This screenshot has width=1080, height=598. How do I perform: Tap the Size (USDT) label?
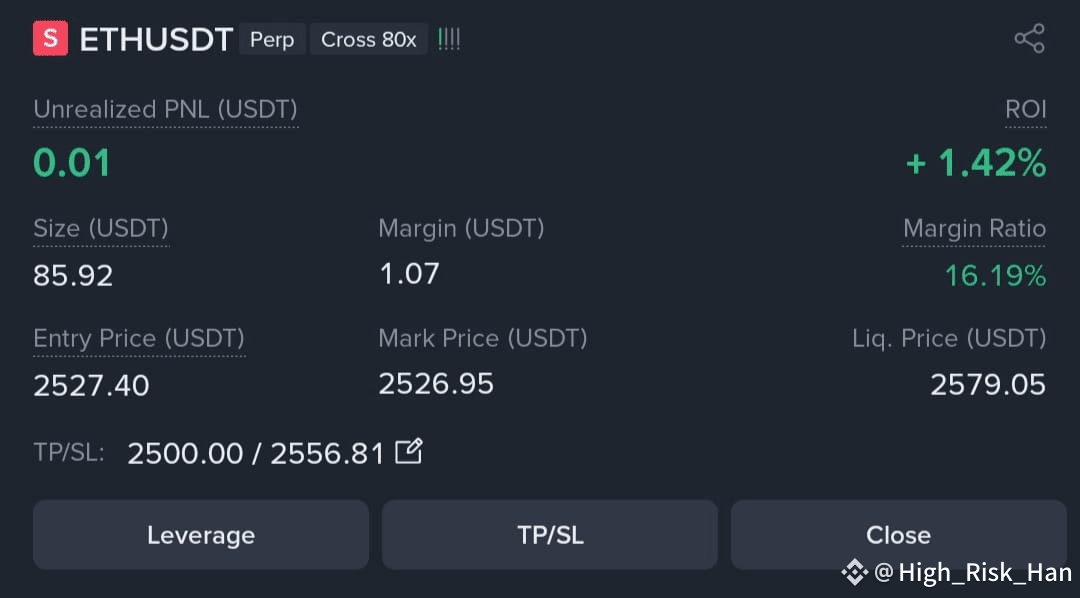[101, 228]
